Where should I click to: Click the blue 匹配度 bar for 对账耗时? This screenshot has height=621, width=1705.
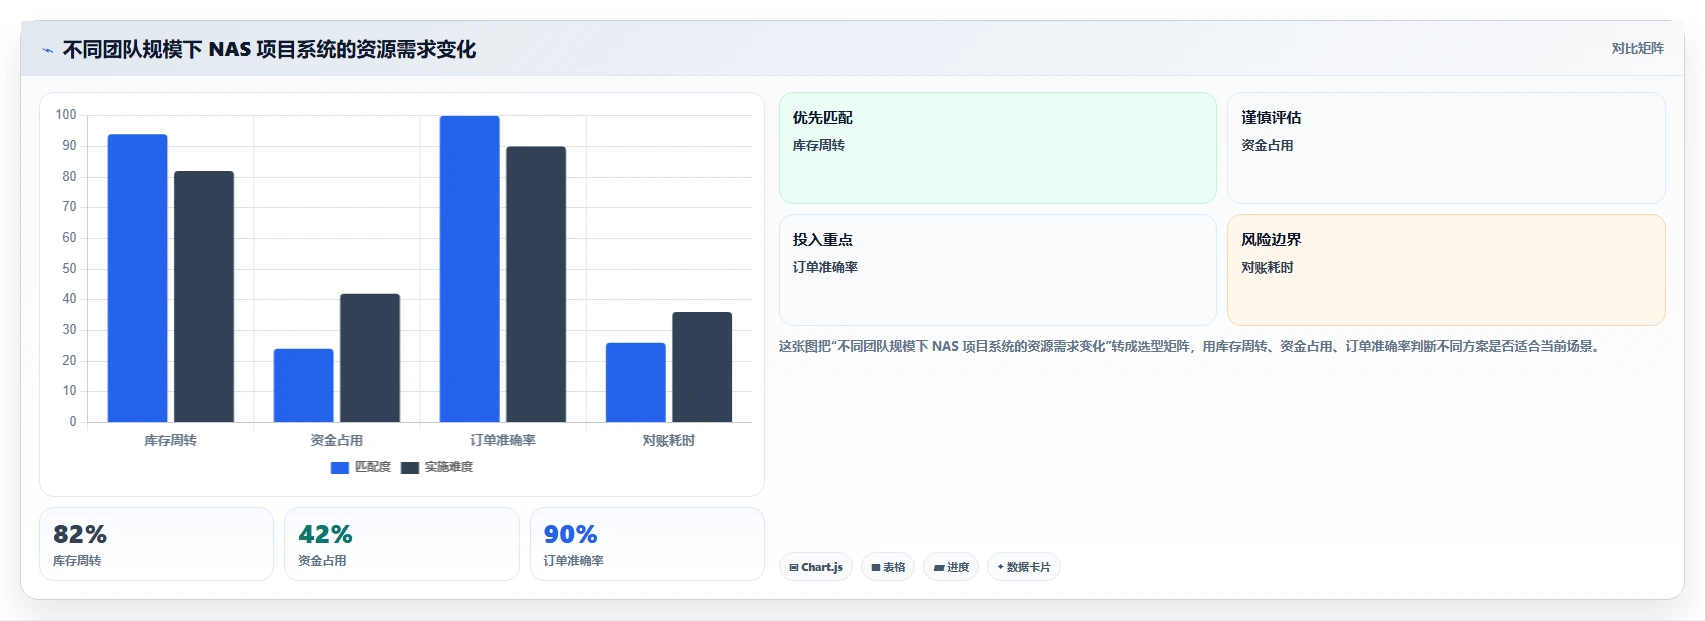coord(635,382)
